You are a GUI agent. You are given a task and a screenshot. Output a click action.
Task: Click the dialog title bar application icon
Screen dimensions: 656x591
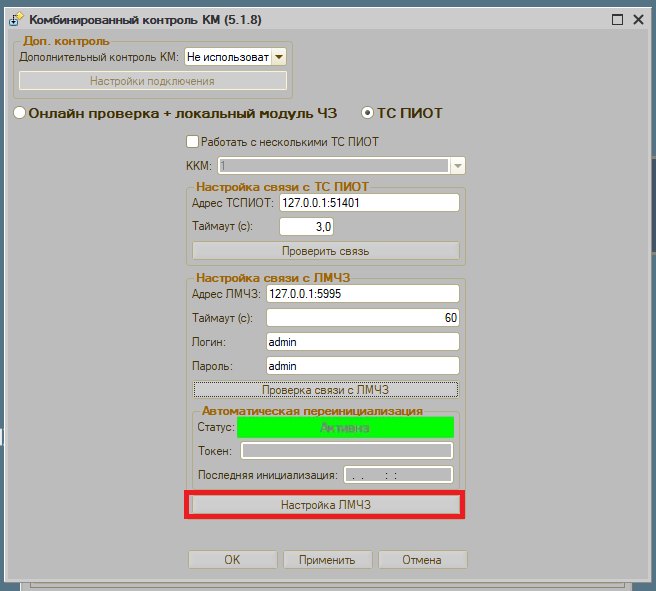(16, 19)
